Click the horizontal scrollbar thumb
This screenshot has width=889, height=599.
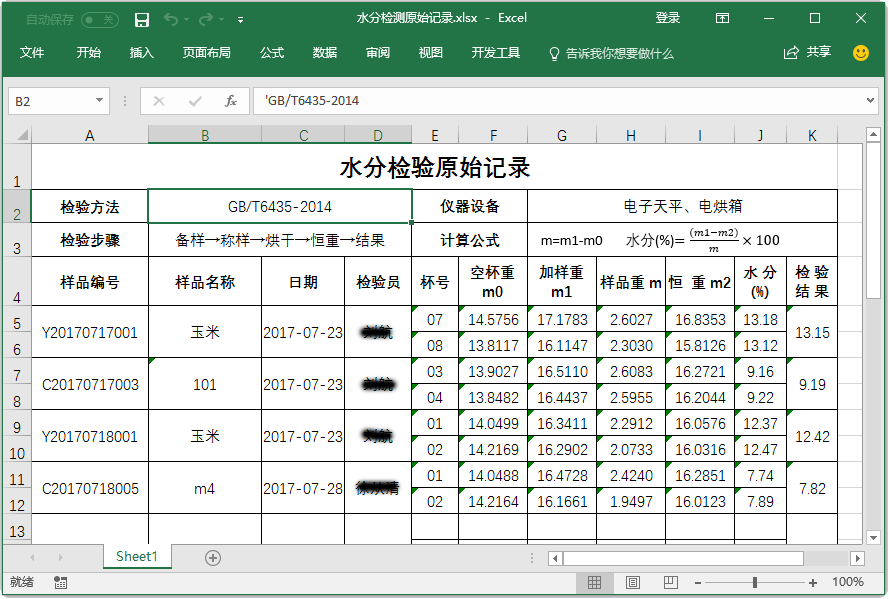coord(684,558)
